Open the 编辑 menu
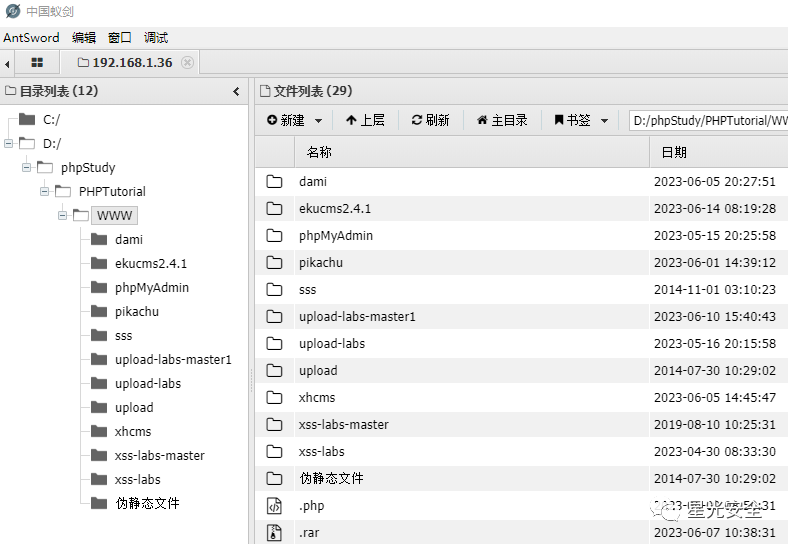 [84, 38]
